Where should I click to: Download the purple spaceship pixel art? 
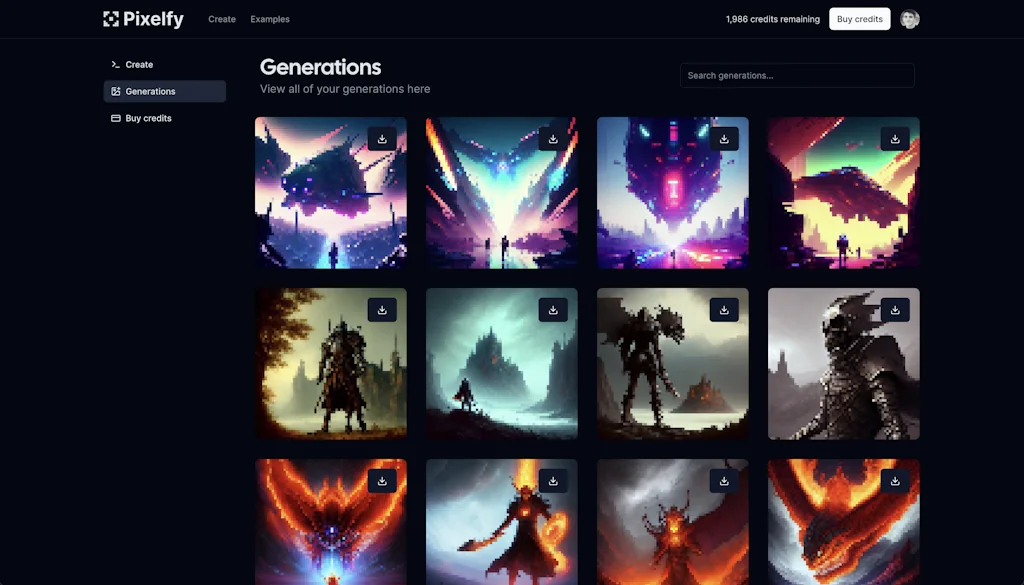(382, 139)
